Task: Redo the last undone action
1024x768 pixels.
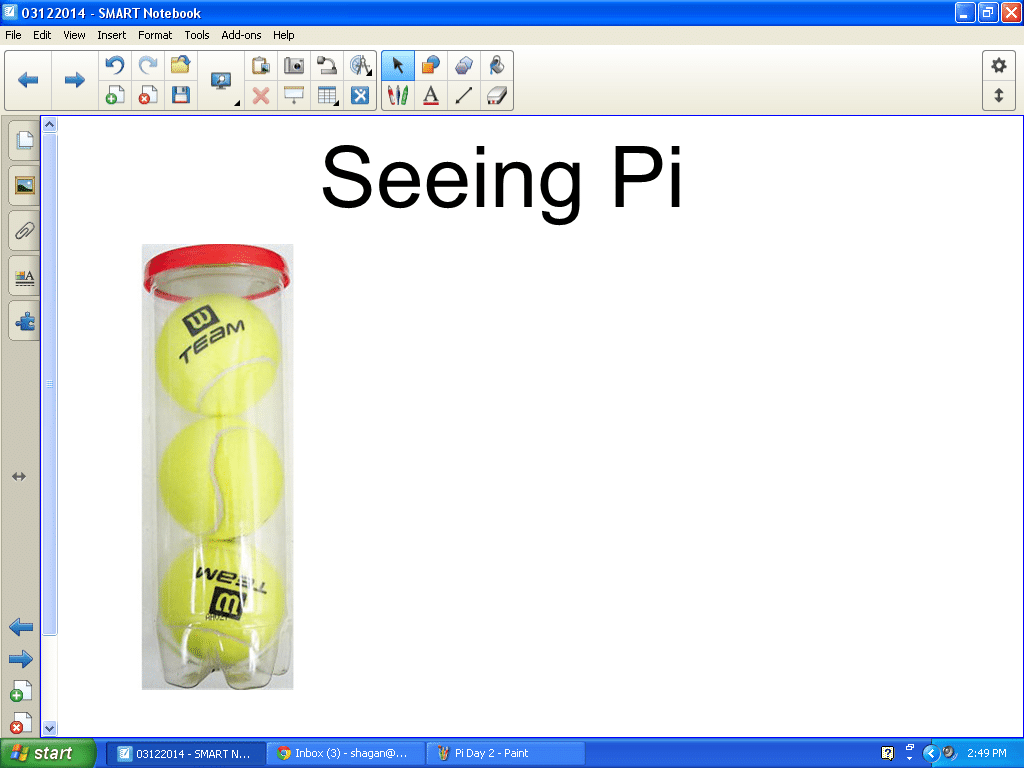Action: 148,65
